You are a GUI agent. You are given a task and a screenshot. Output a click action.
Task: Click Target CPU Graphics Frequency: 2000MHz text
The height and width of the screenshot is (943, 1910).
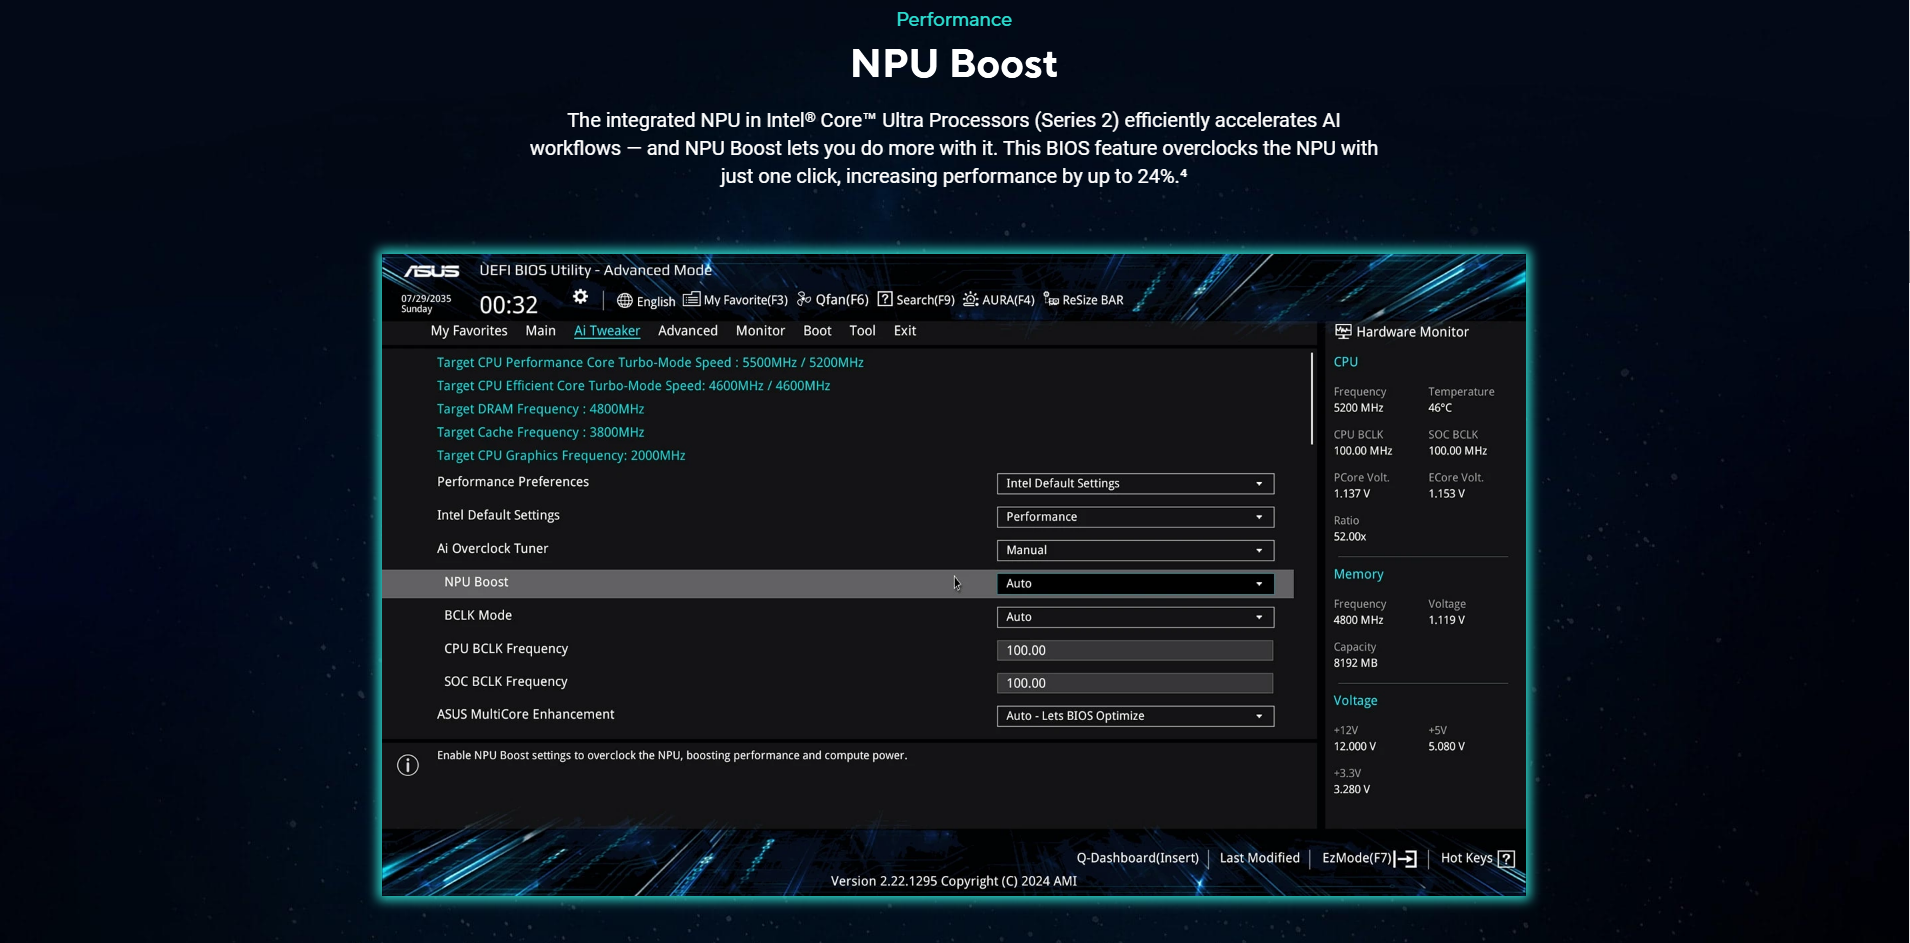tap(561, 456)
